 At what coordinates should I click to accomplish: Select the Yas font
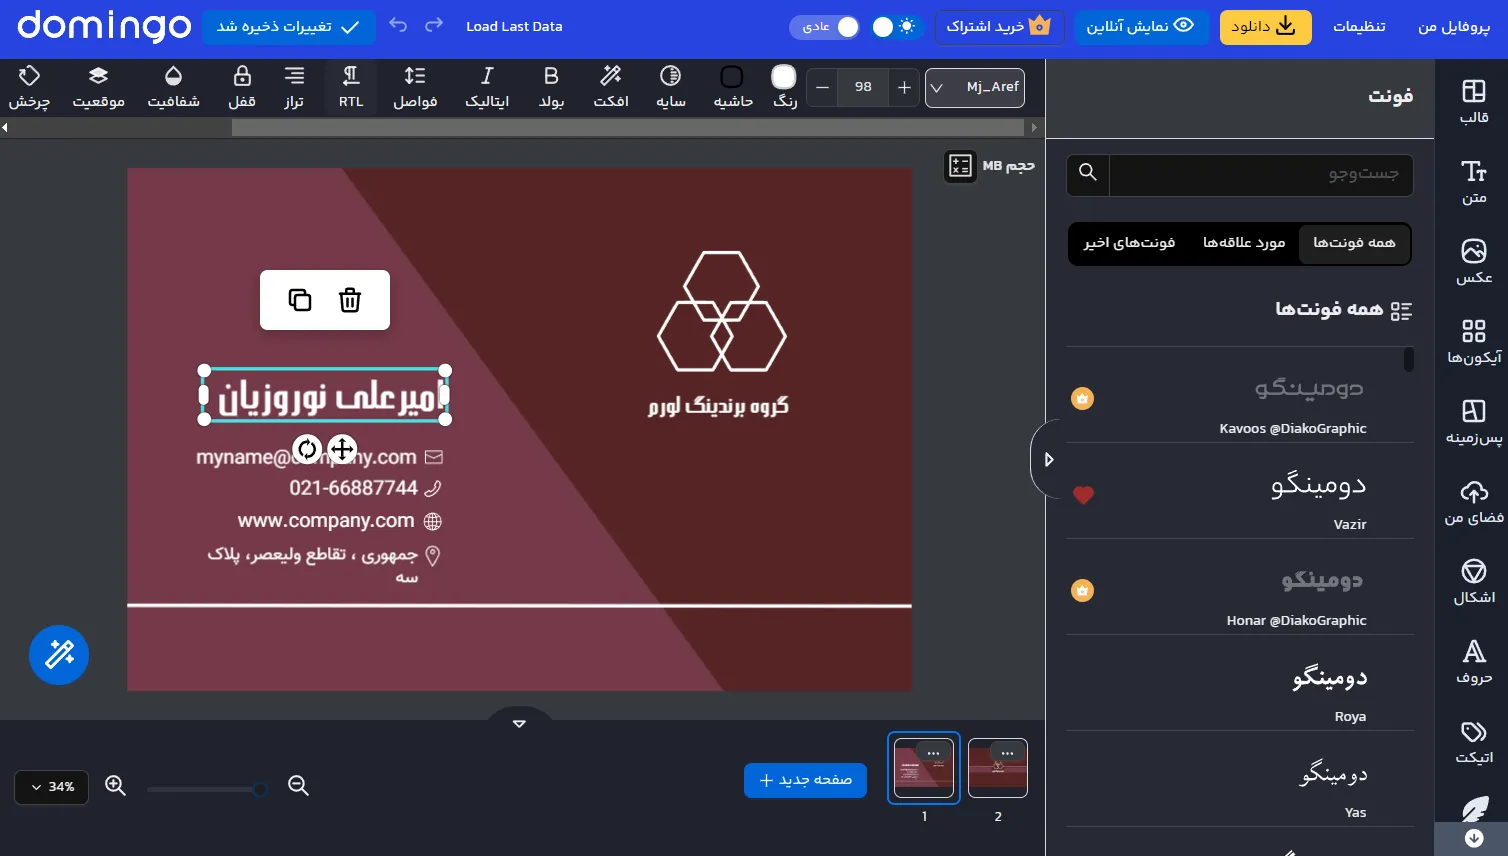[1240, 781]
